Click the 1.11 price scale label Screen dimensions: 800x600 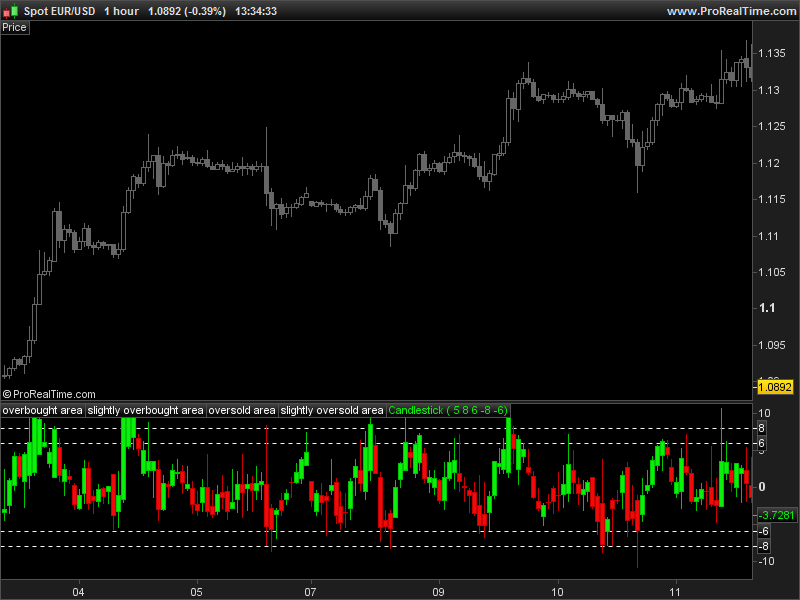(769, 236)
